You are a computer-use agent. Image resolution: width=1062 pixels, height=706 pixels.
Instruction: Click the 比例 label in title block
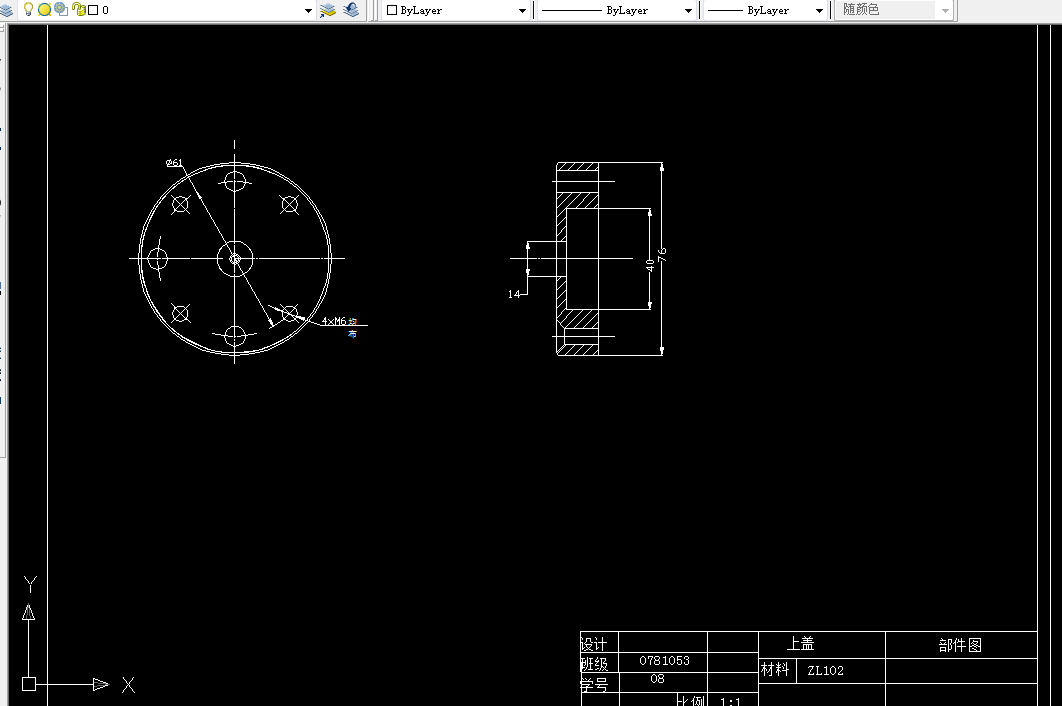(691, 700)
